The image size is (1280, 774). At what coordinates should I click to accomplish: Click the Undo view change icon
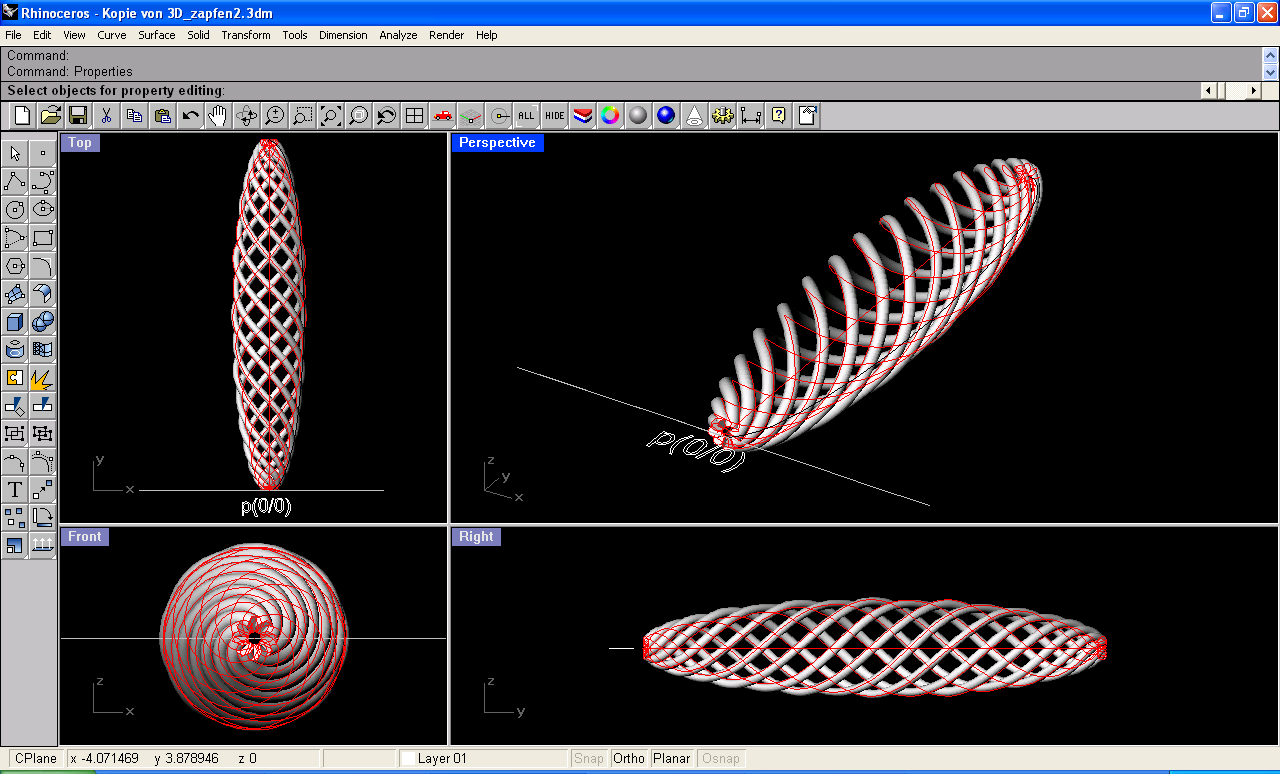pyautogui.click(x=386, y=116)
